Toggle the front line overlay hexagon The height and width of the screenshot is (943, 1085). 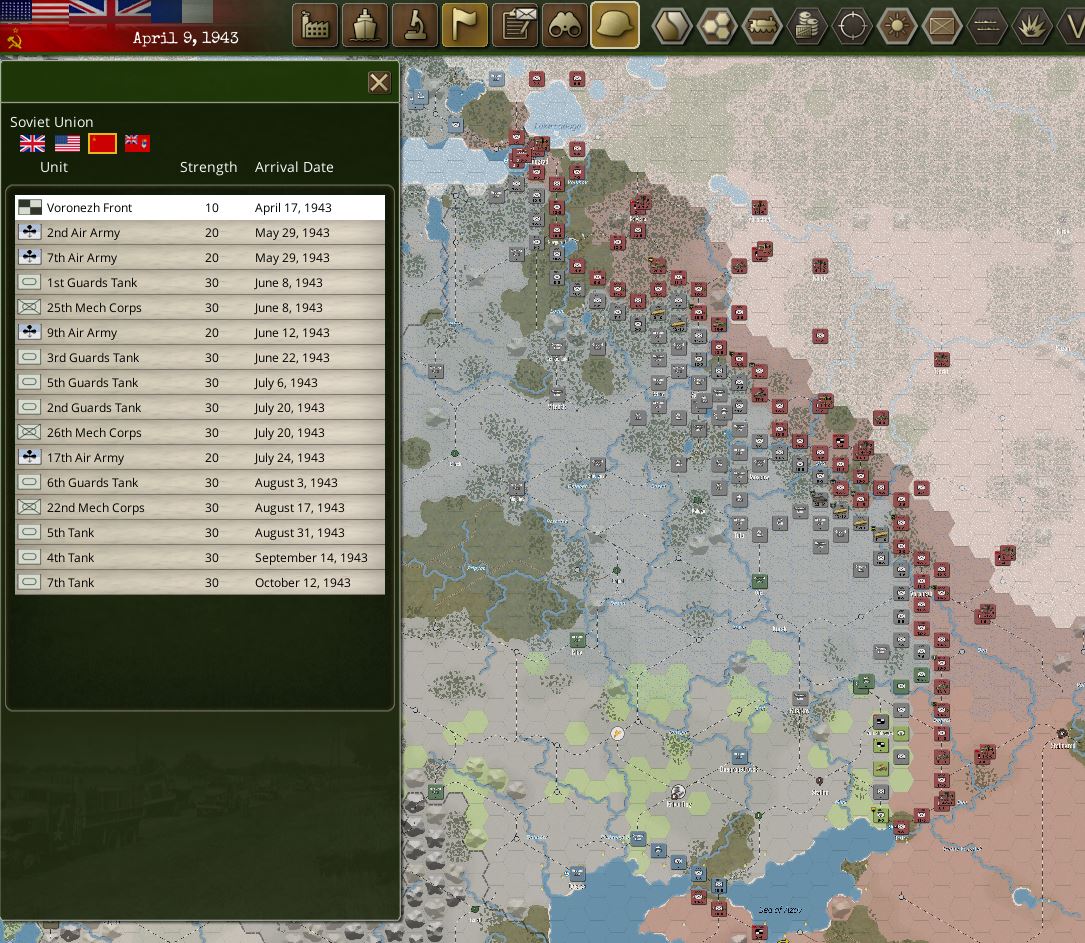986,26
